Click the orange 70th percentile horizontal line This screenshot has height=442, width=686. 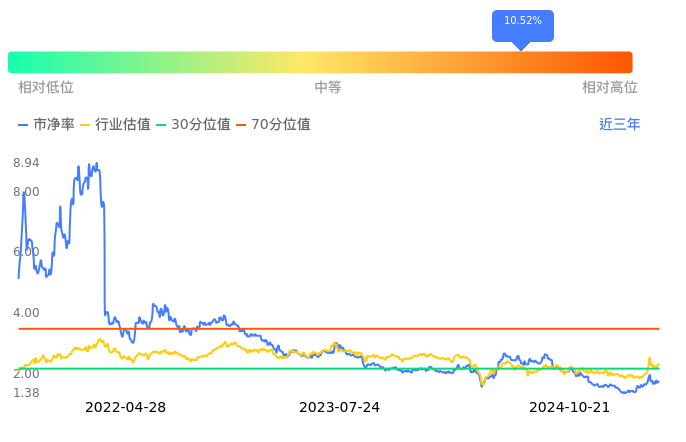click(x=400, y=328)
